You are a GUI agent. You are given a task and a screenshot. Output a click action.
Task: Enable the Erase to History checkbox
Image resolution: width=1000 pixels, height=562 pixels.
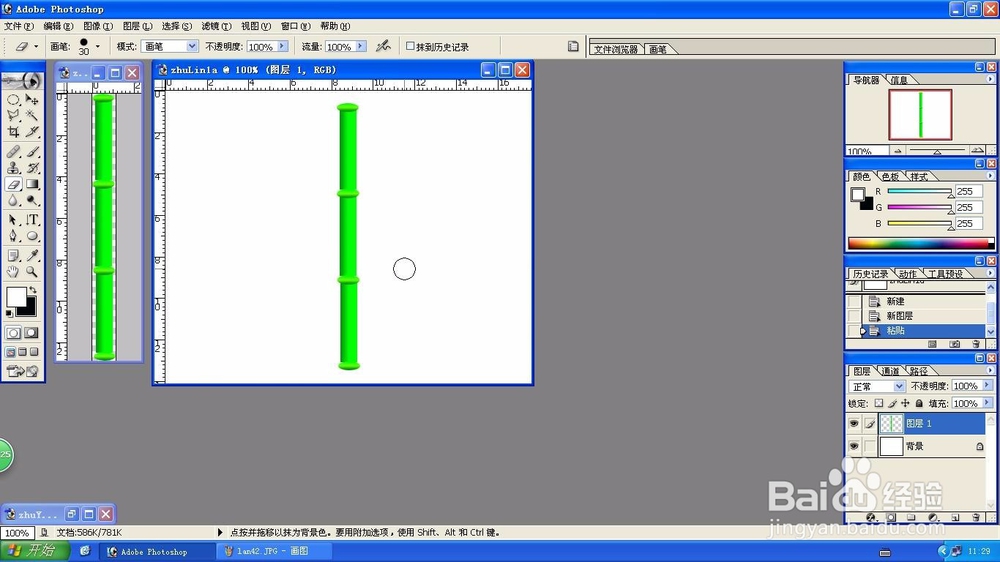pyautogui.click(x=410, y=46)
